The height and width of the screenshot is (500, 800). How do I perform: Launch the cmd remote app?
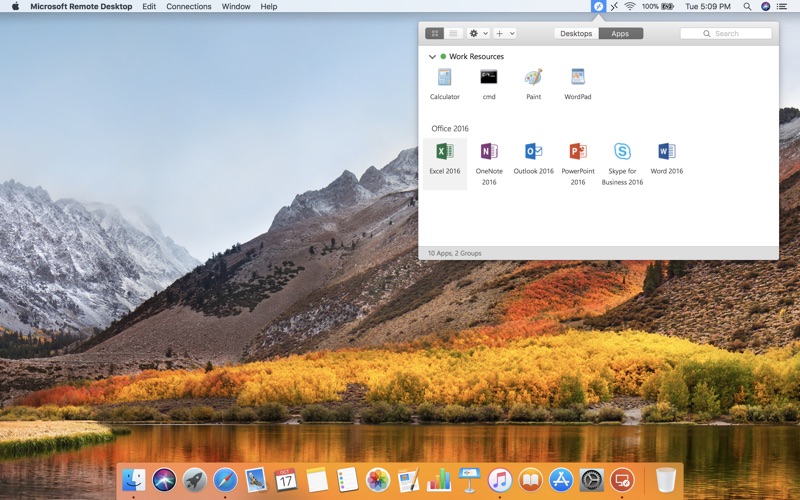coord(489,78)
